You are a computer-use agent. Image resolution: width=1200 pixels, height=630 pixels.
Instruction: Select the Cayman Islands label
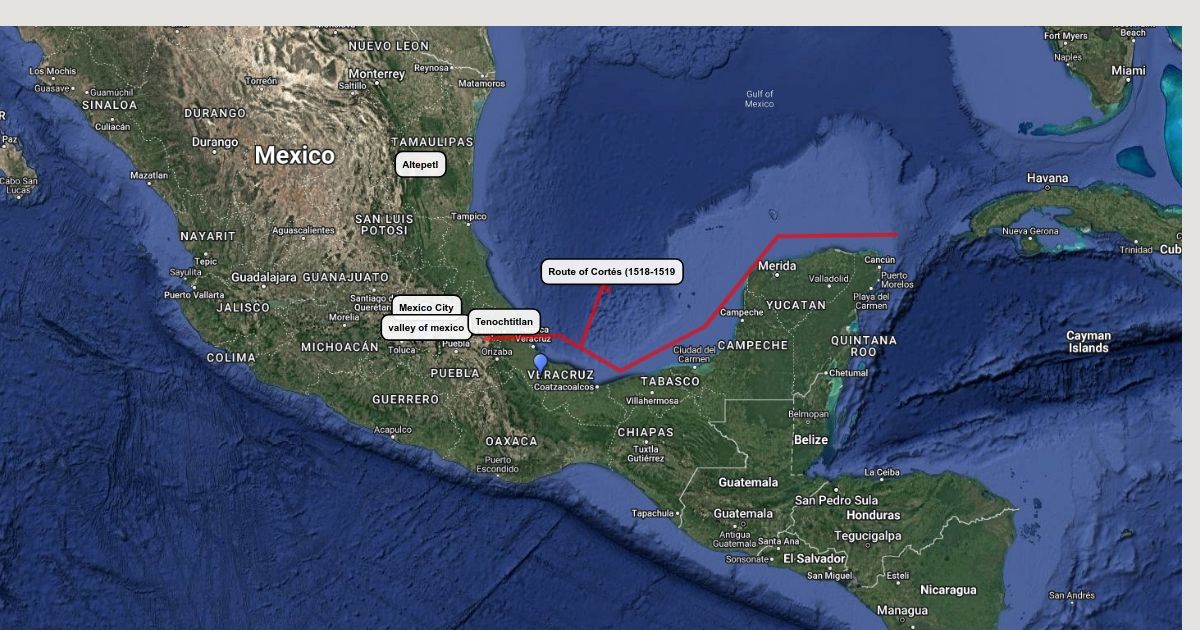coord(1088,342)
